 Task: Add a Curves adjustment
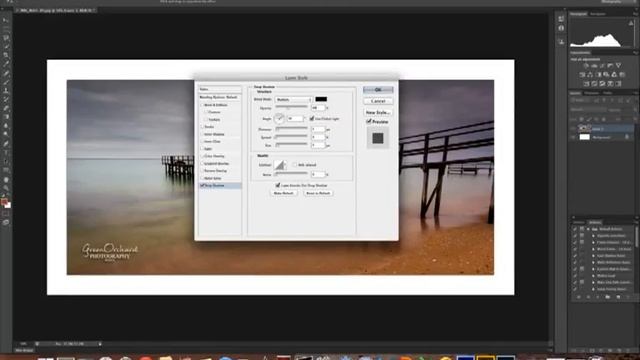602,66
